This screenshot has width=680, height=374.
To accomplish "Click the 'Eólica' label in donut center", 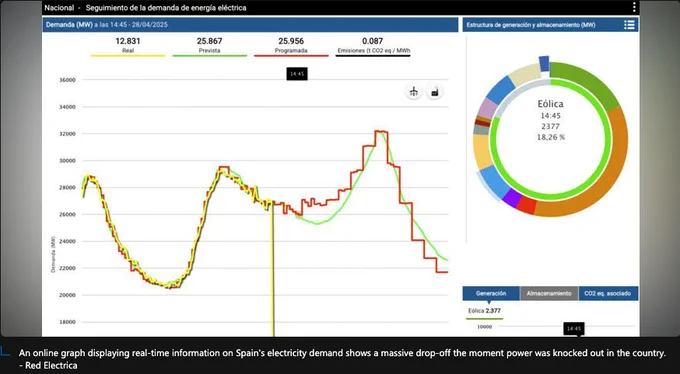I will click(550, 104).
